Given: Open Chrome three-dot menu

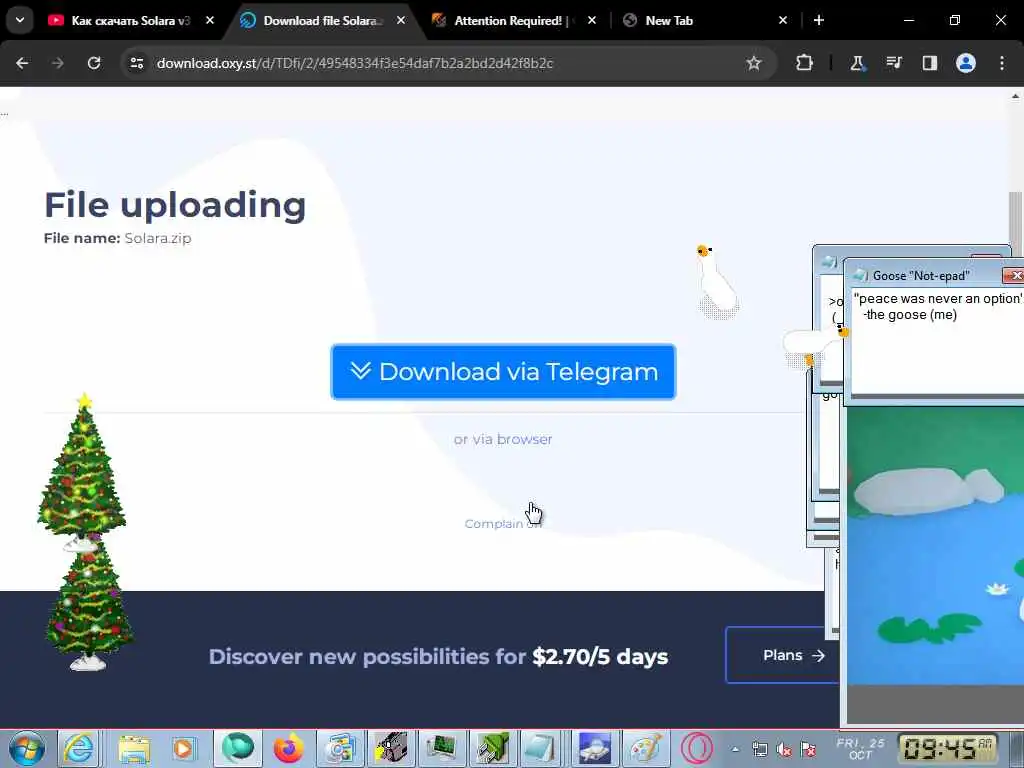Looking at the screenshot, I should click(x=1002, y=63).
